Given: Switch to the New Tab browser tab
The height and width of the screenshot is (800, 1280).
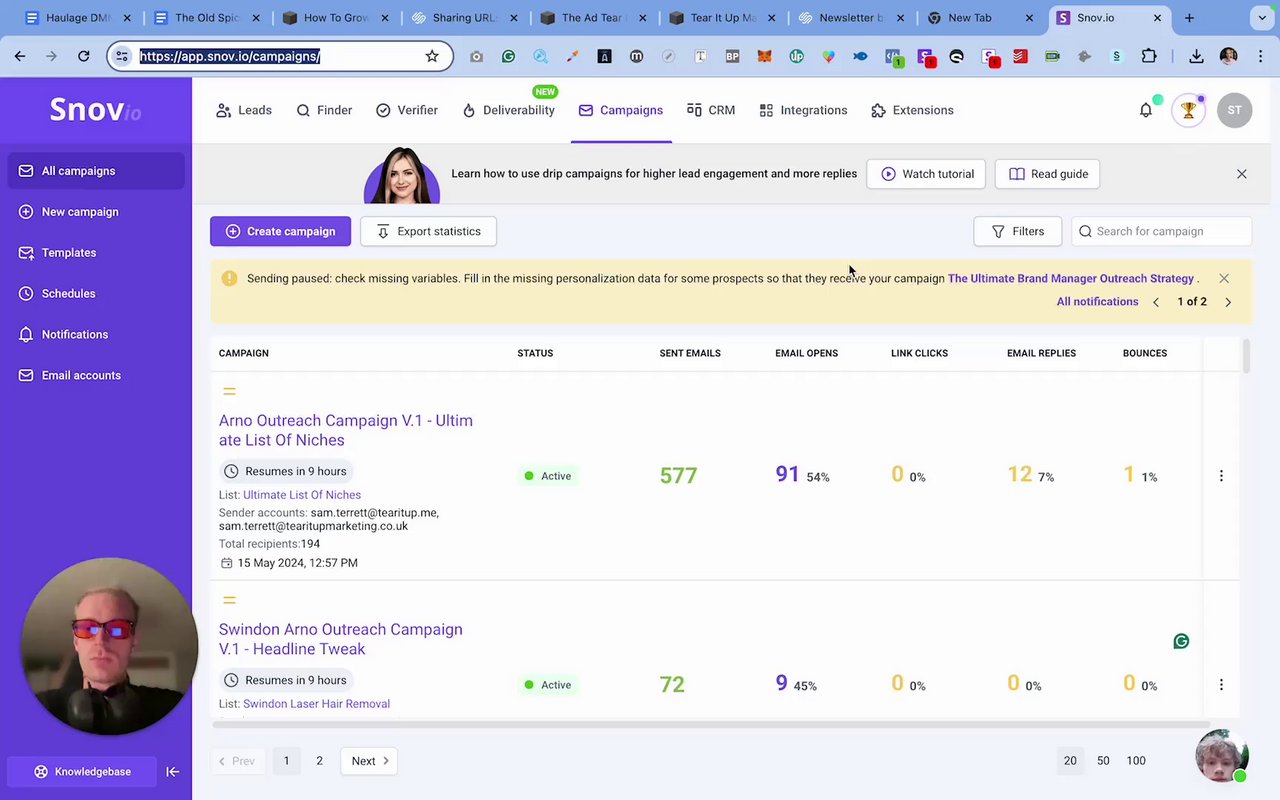Looking at the screenshot, I should coord(979,18).
